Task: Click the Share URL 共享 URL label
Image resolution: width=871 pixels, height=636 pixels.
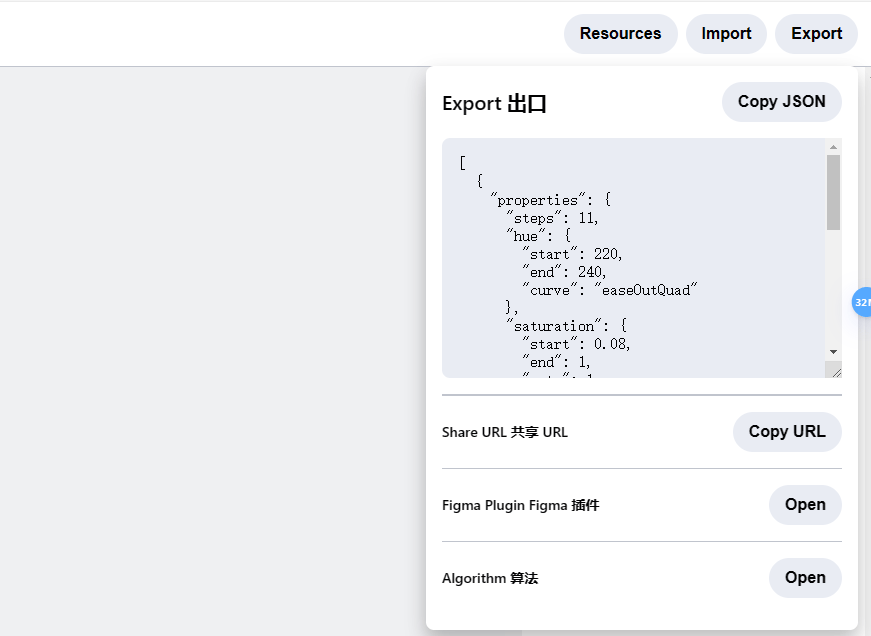Action: (505, 433)
